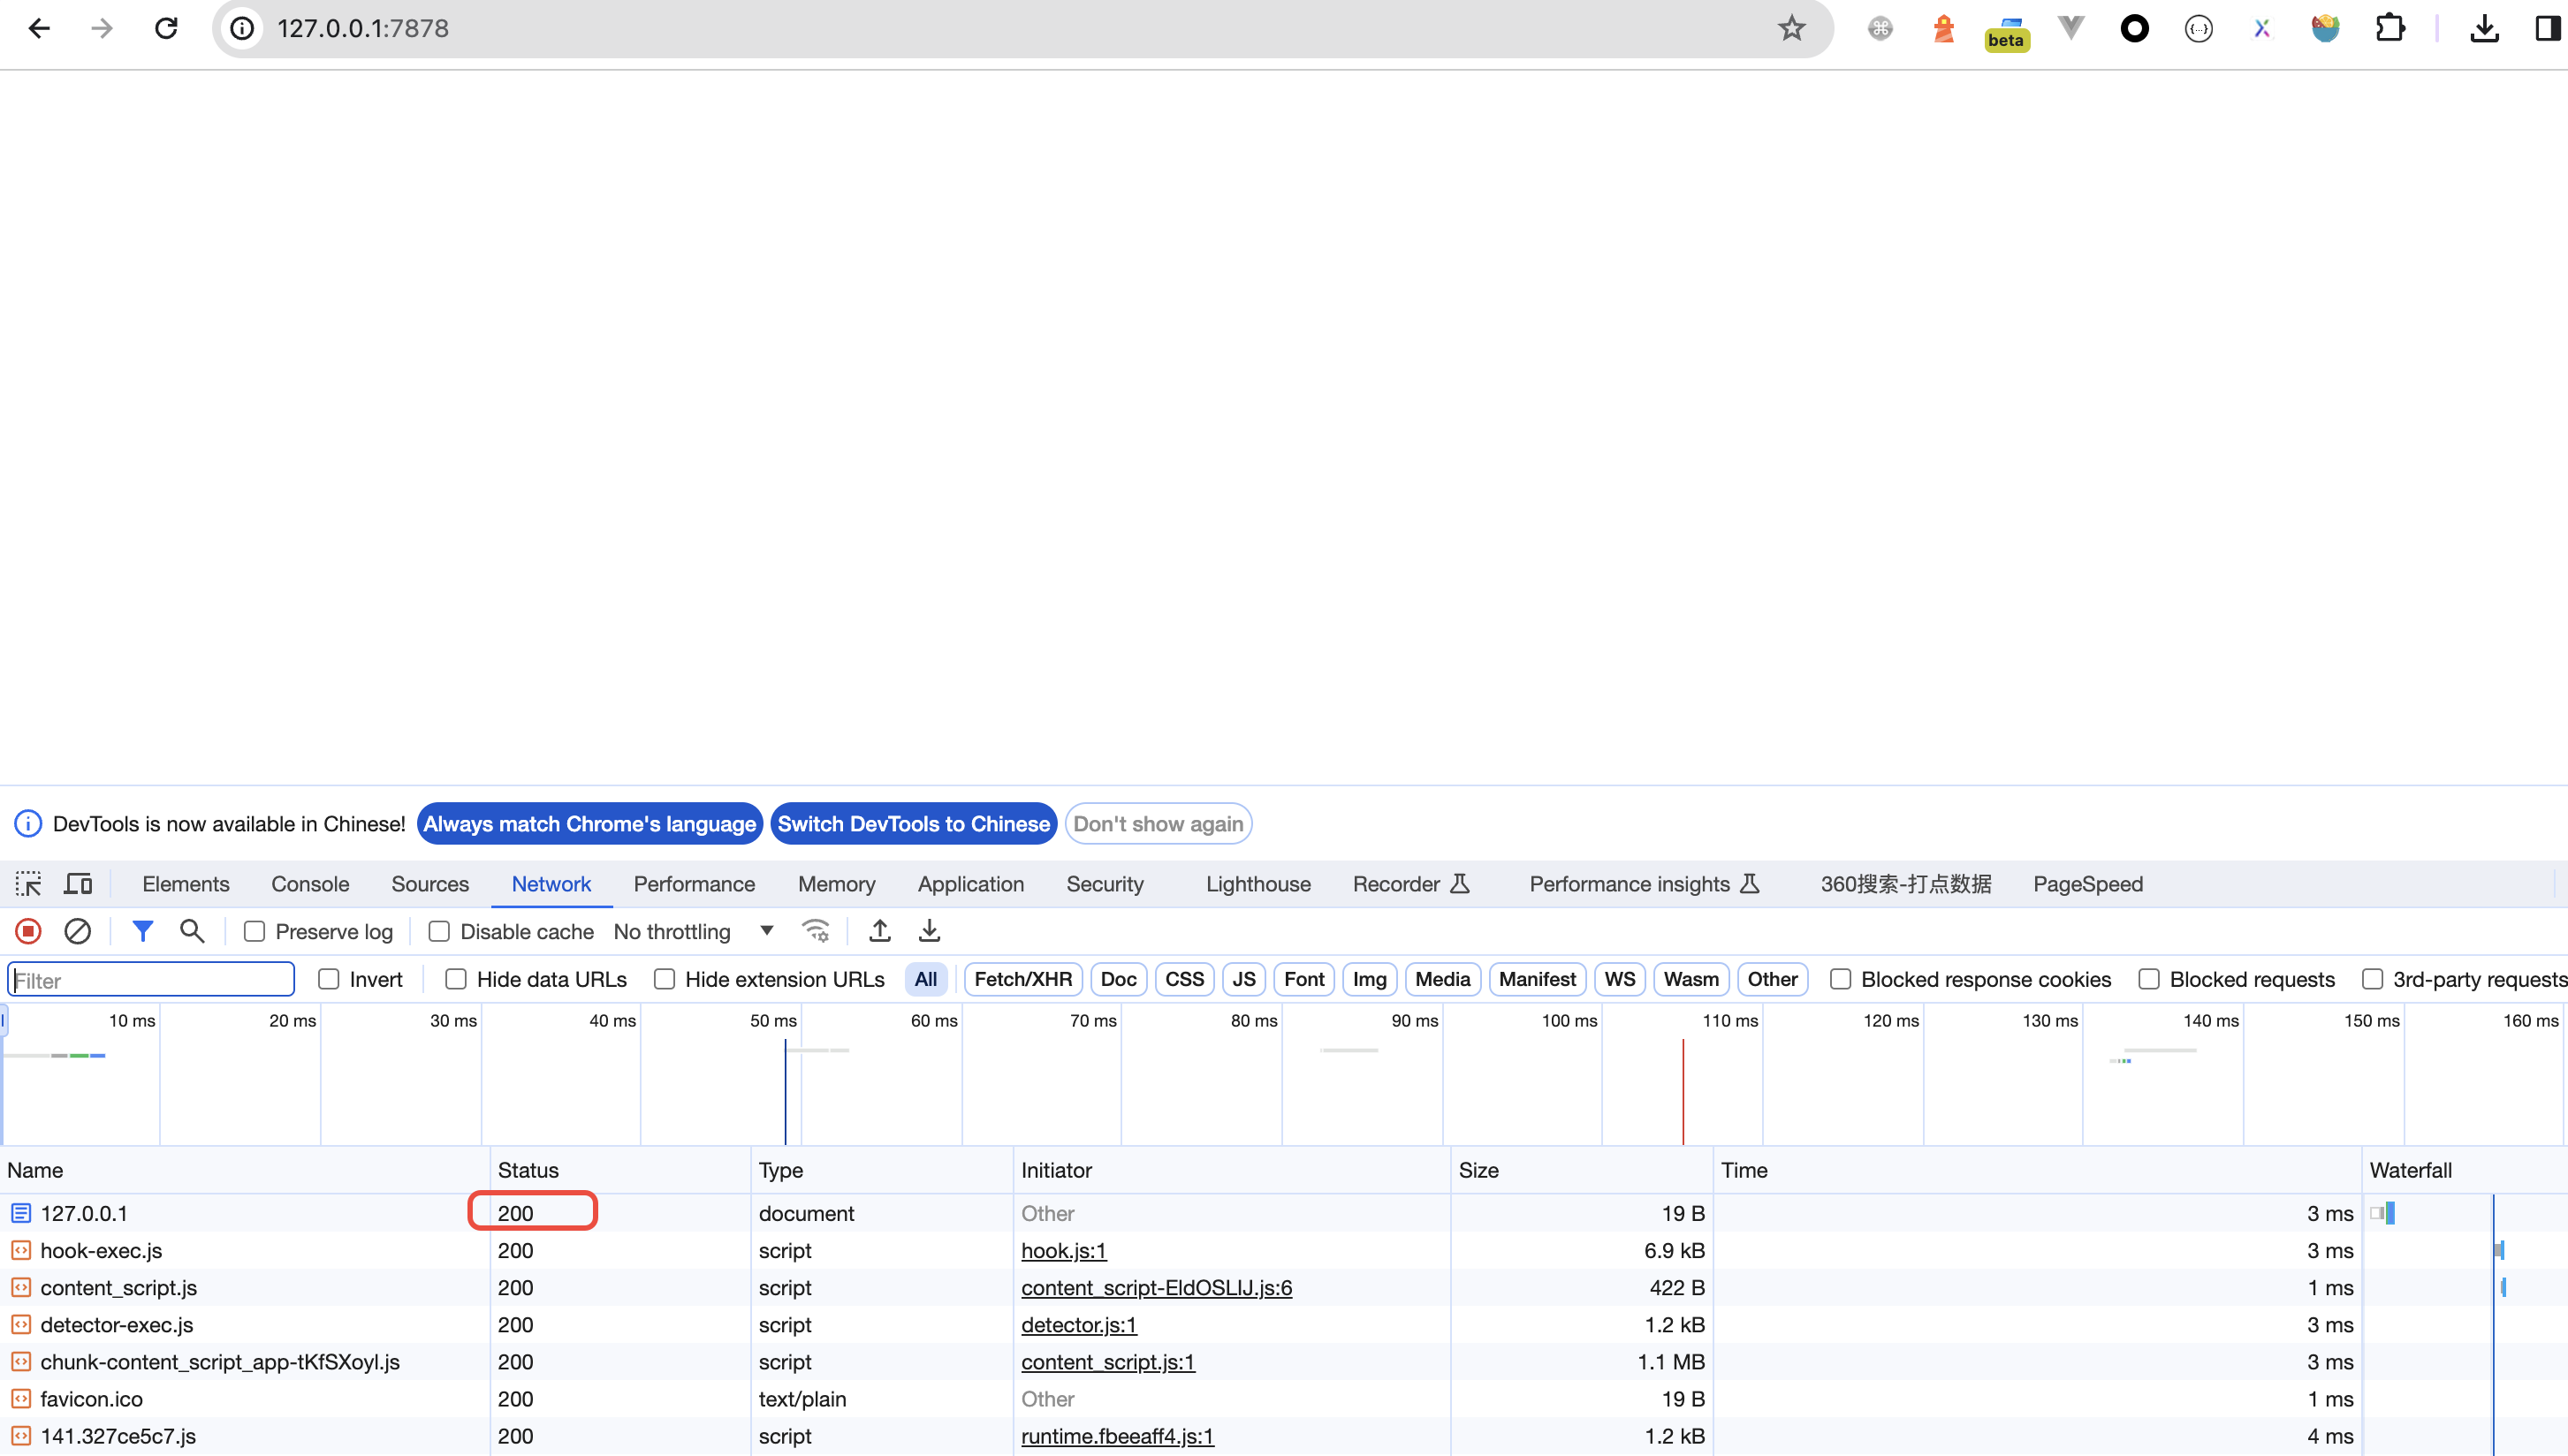Enable Preserve log checkbox
The height and width of the screenshot is (1456, 2568).
pyautogui.click(x=254, y=932)
